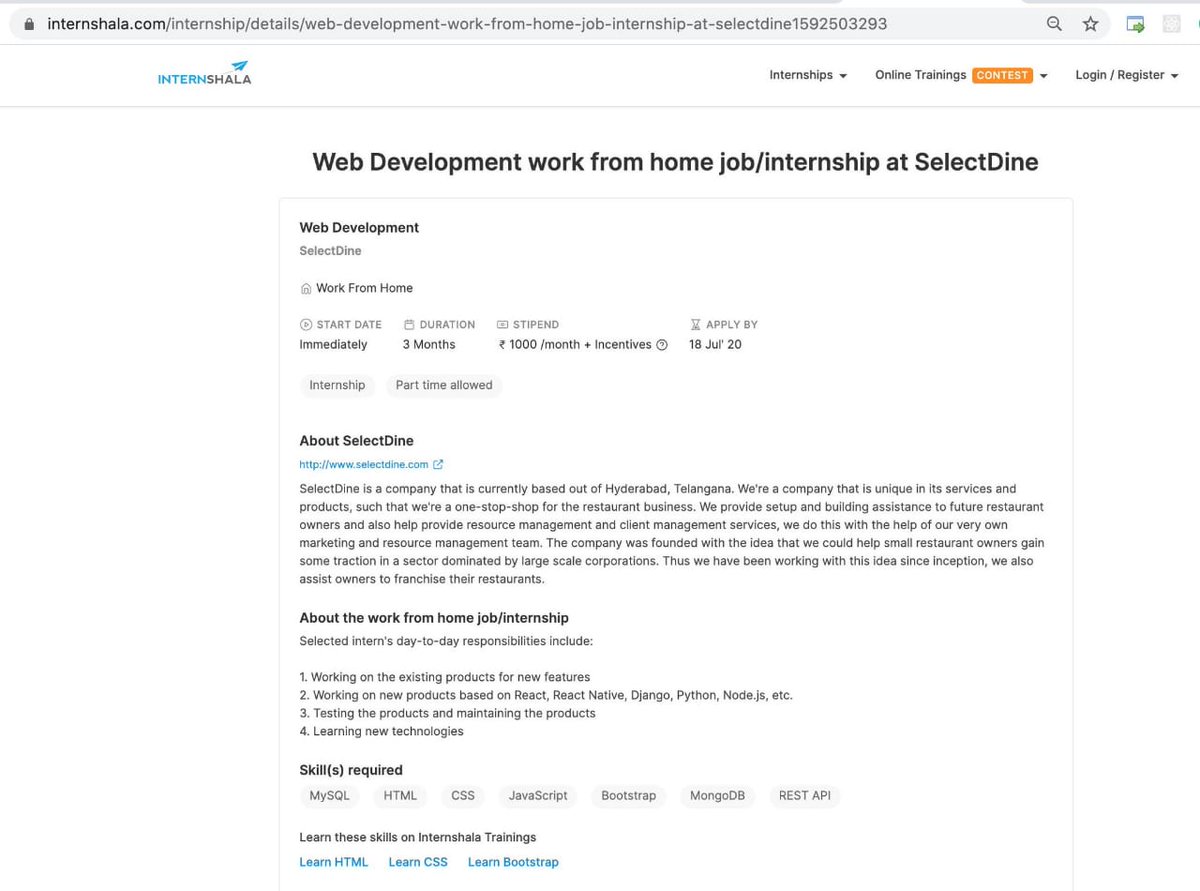Screen dimensions: 1200x891
Task: Click the zoom magnifier icon in address bar
Action: (1054, 24)
